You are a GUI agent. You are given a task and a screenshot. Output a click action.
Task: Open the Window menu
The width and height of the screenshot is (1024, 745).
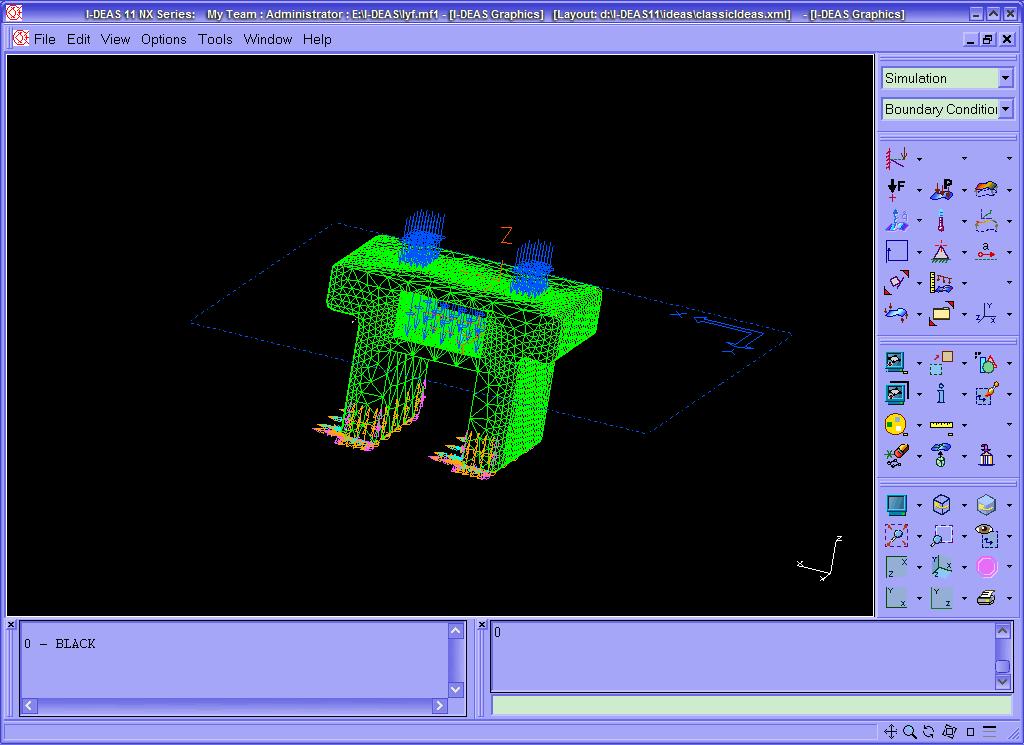(x=268, y=39)
